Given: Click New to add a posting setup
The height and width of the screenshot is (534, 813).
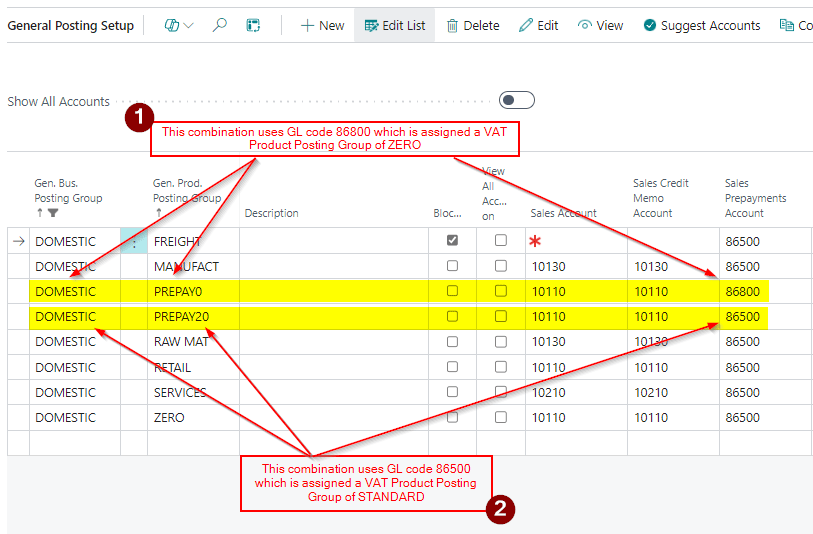Looking at the screenshot, I should 322,25.
